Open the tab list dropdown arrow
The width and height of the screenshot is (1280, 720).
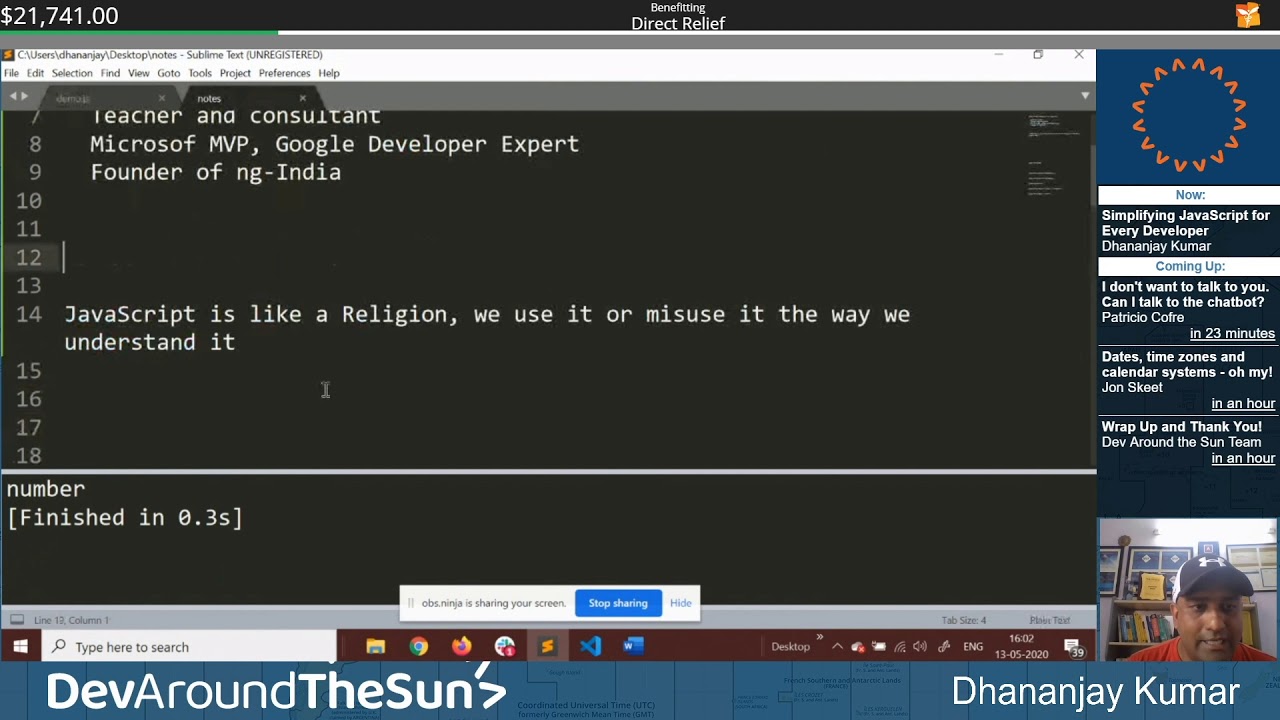pos(1085,96)
